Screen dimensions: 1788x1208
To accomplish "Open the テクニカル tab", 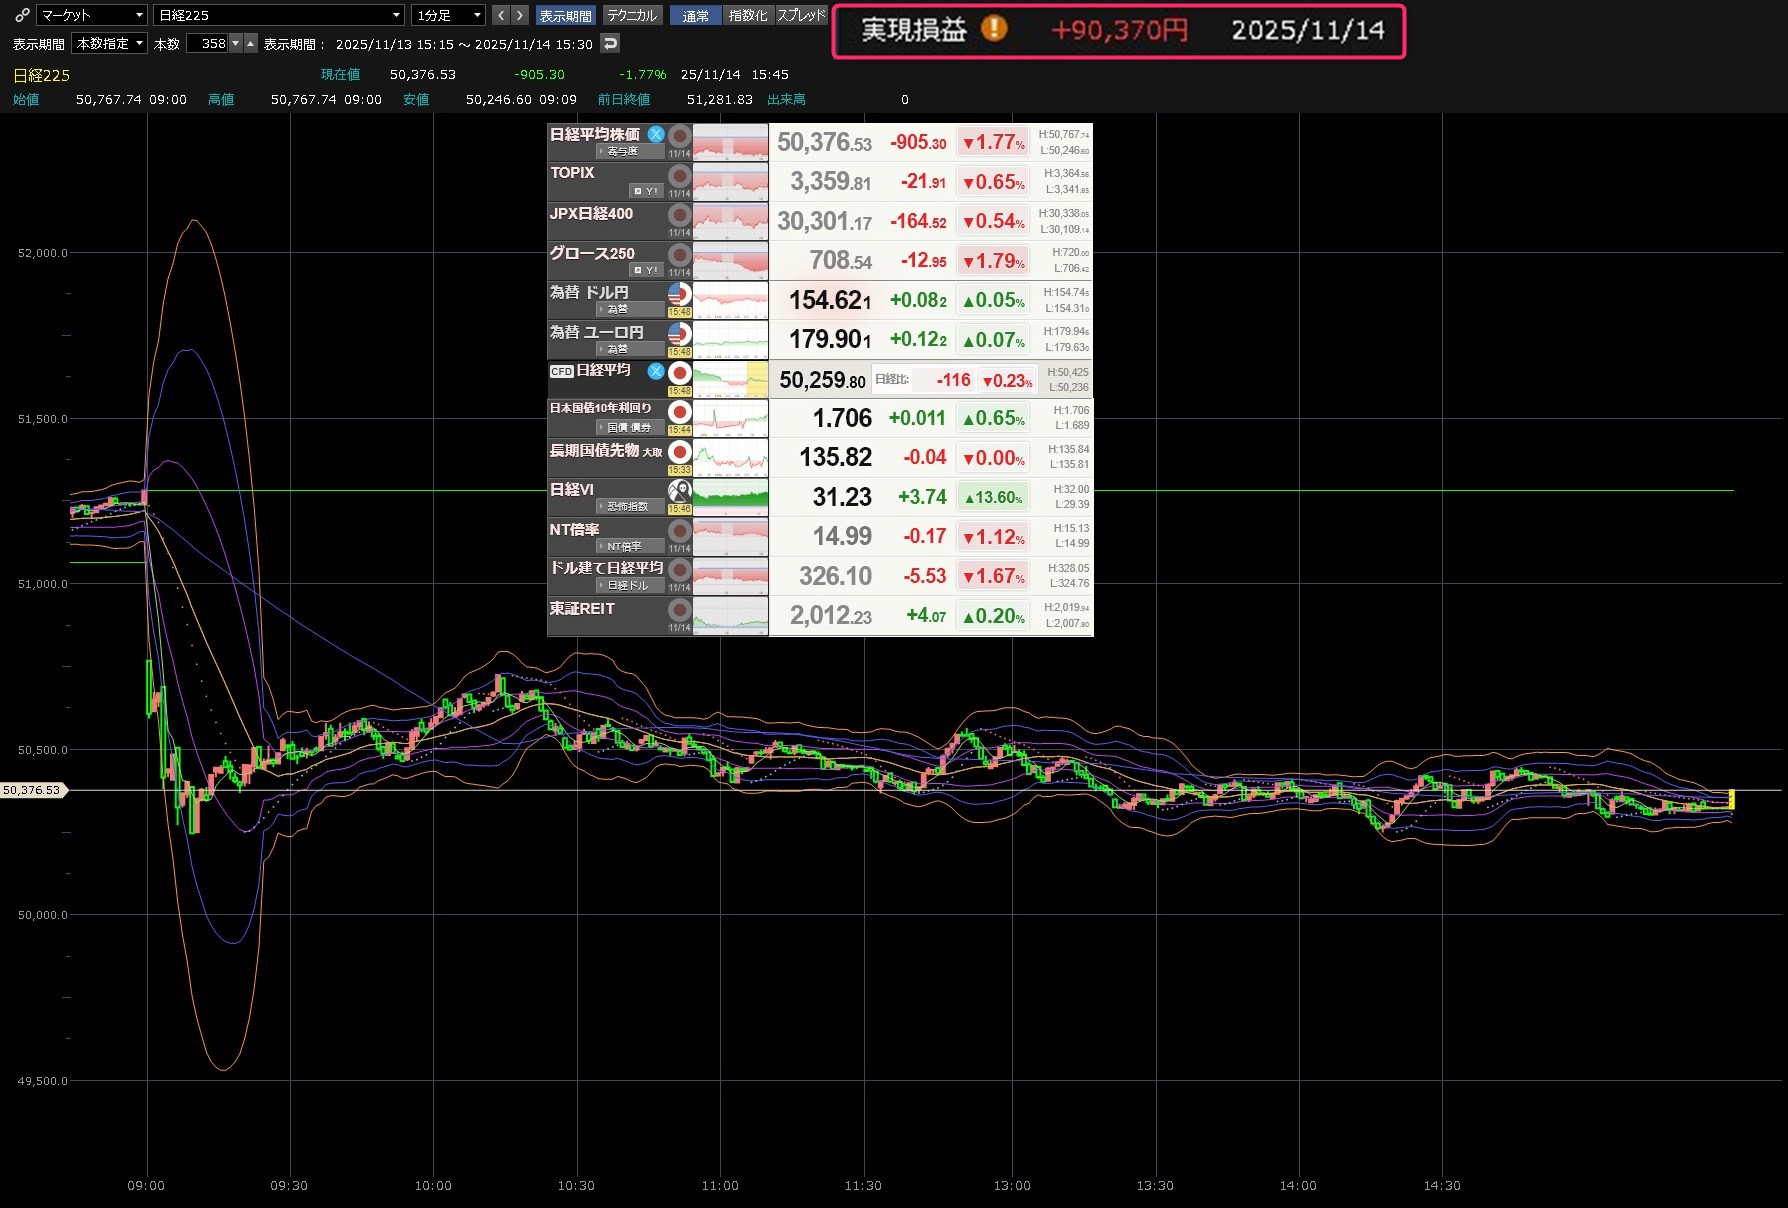I will click(632, 15).
